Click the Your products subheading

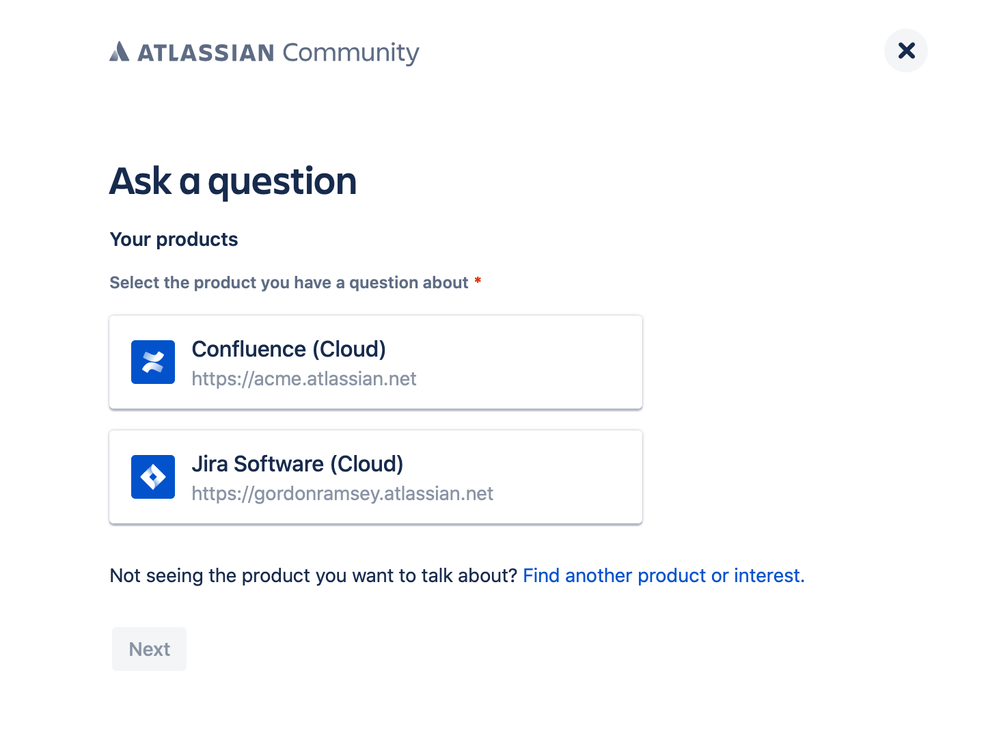[x=174, y=239]
